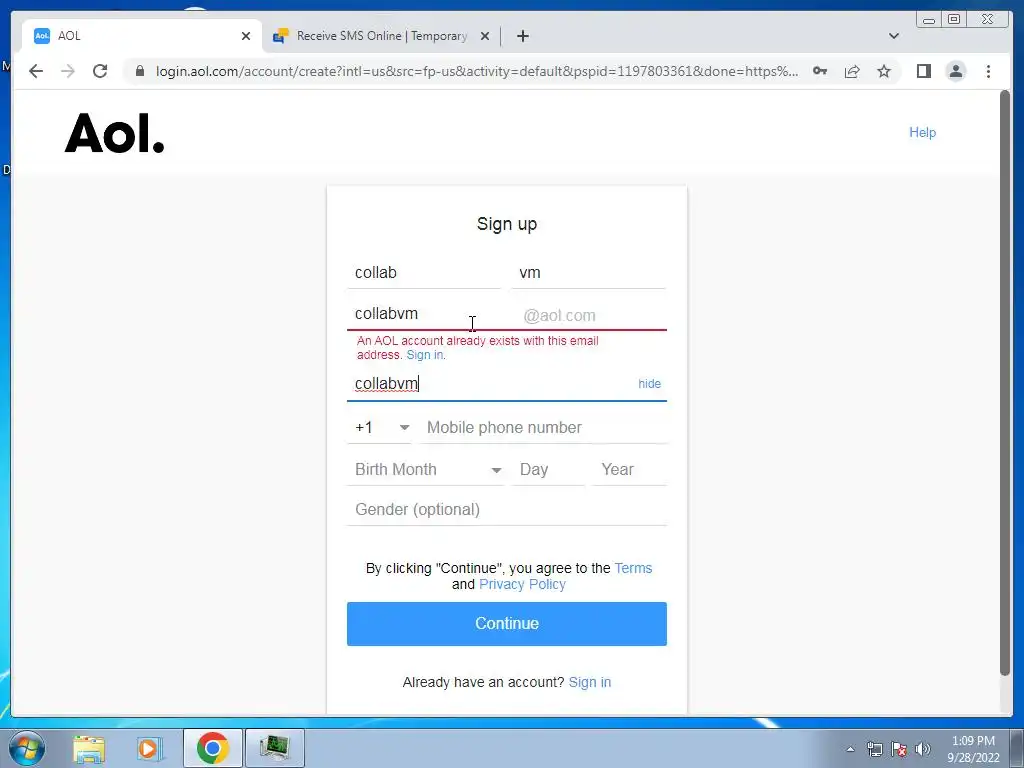Open the Terms link
The height and width of the screenshot is (768, 1024).
pos(633,568)
